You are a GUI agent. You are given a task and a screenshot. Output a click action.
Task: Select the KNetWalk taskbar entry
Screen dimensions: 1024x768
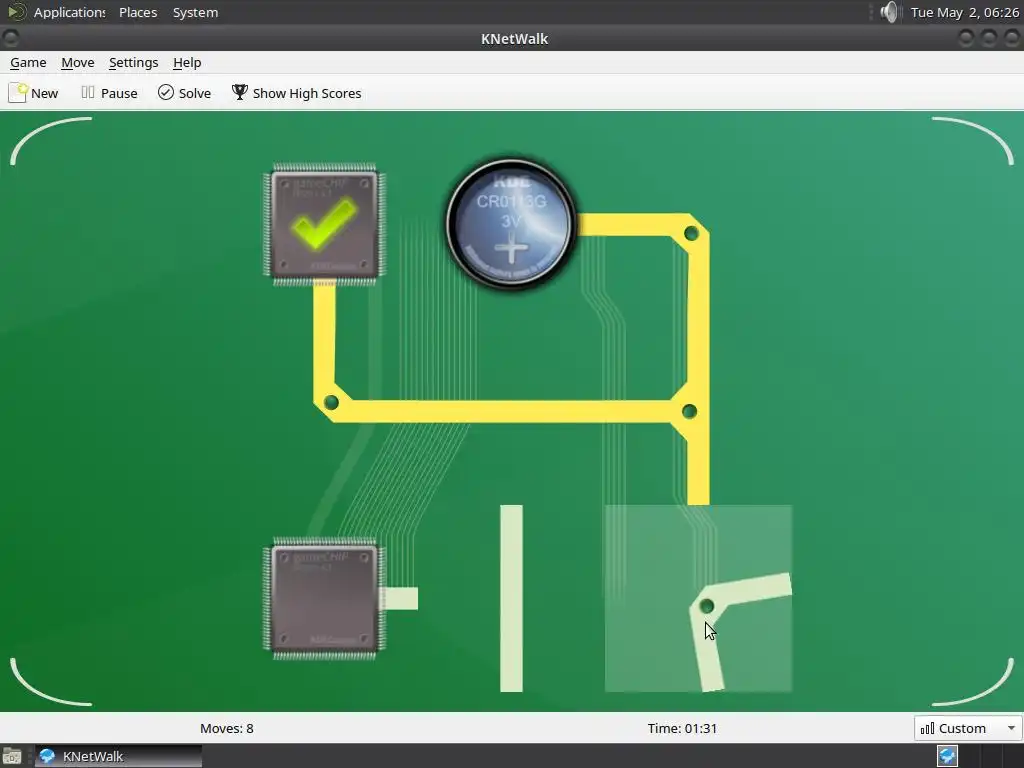[118, 756]
